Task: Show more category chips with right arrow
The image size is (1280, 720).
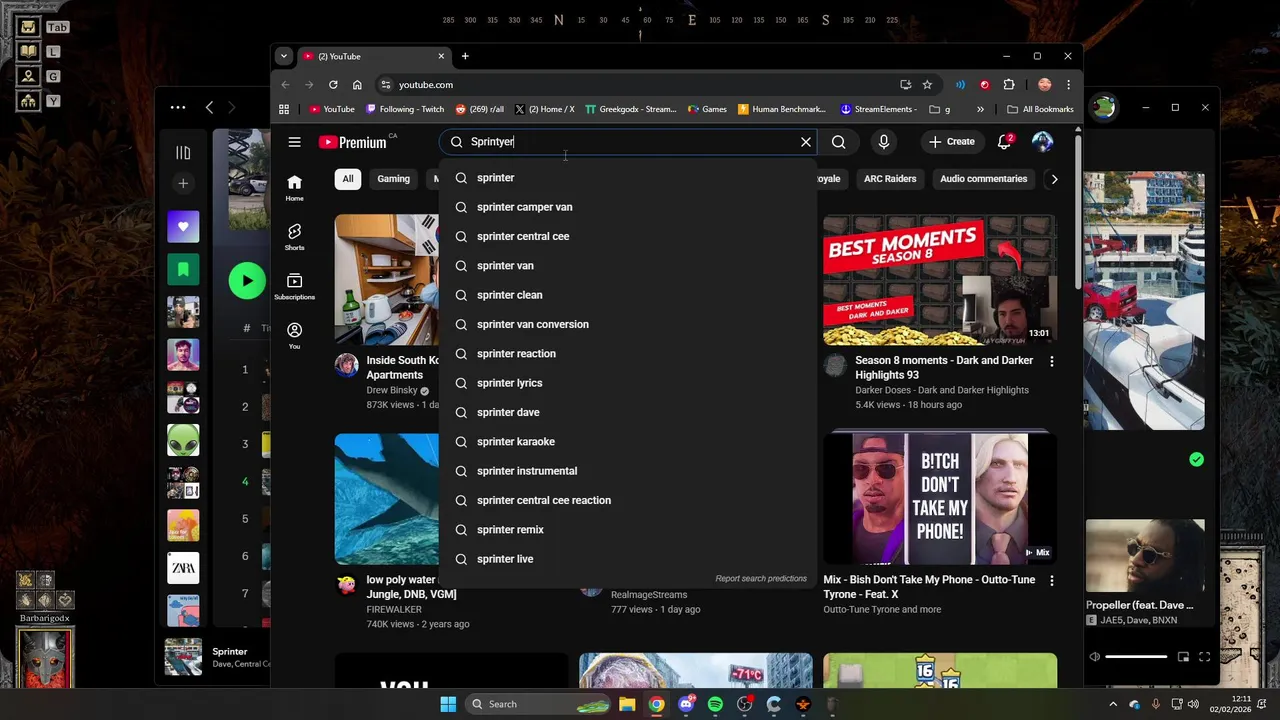Action: (1054, 179)
